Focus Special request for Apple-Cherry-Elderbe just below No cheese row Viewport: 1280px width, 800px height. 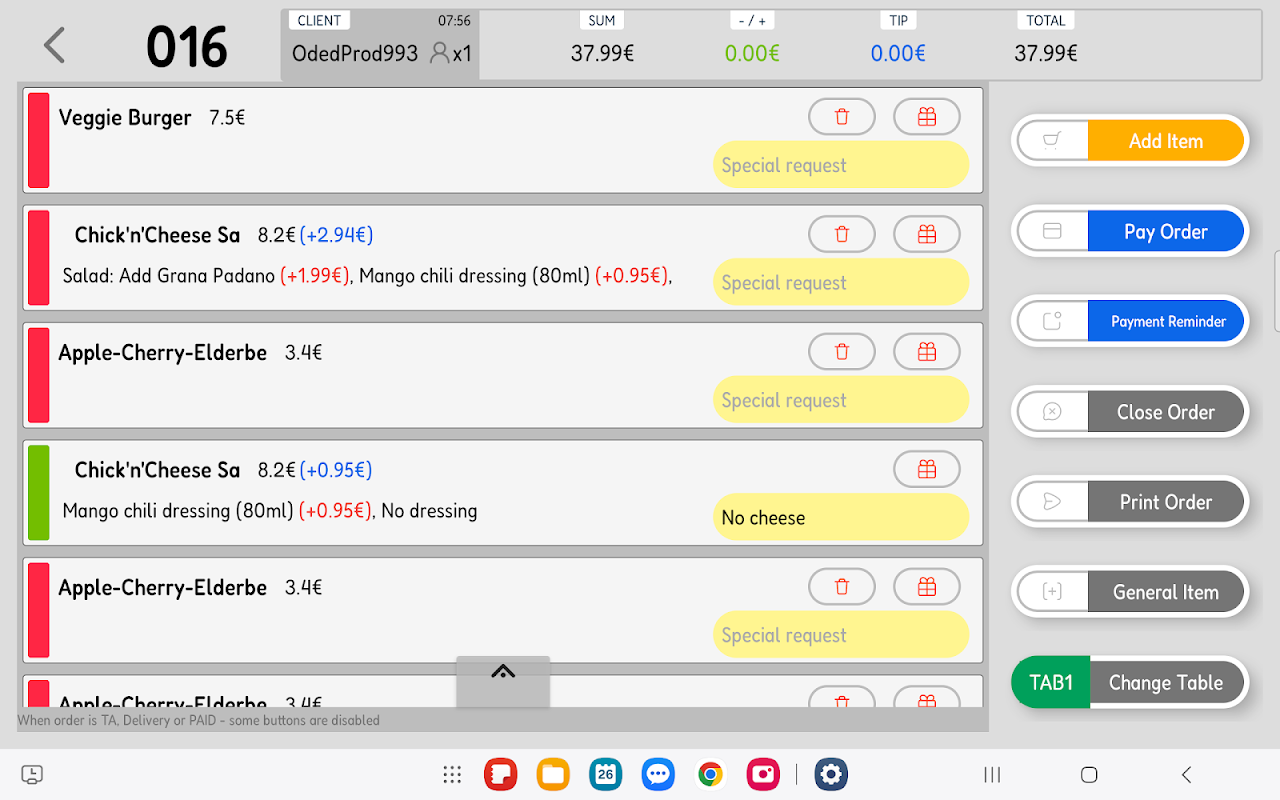tap(841, 635)
